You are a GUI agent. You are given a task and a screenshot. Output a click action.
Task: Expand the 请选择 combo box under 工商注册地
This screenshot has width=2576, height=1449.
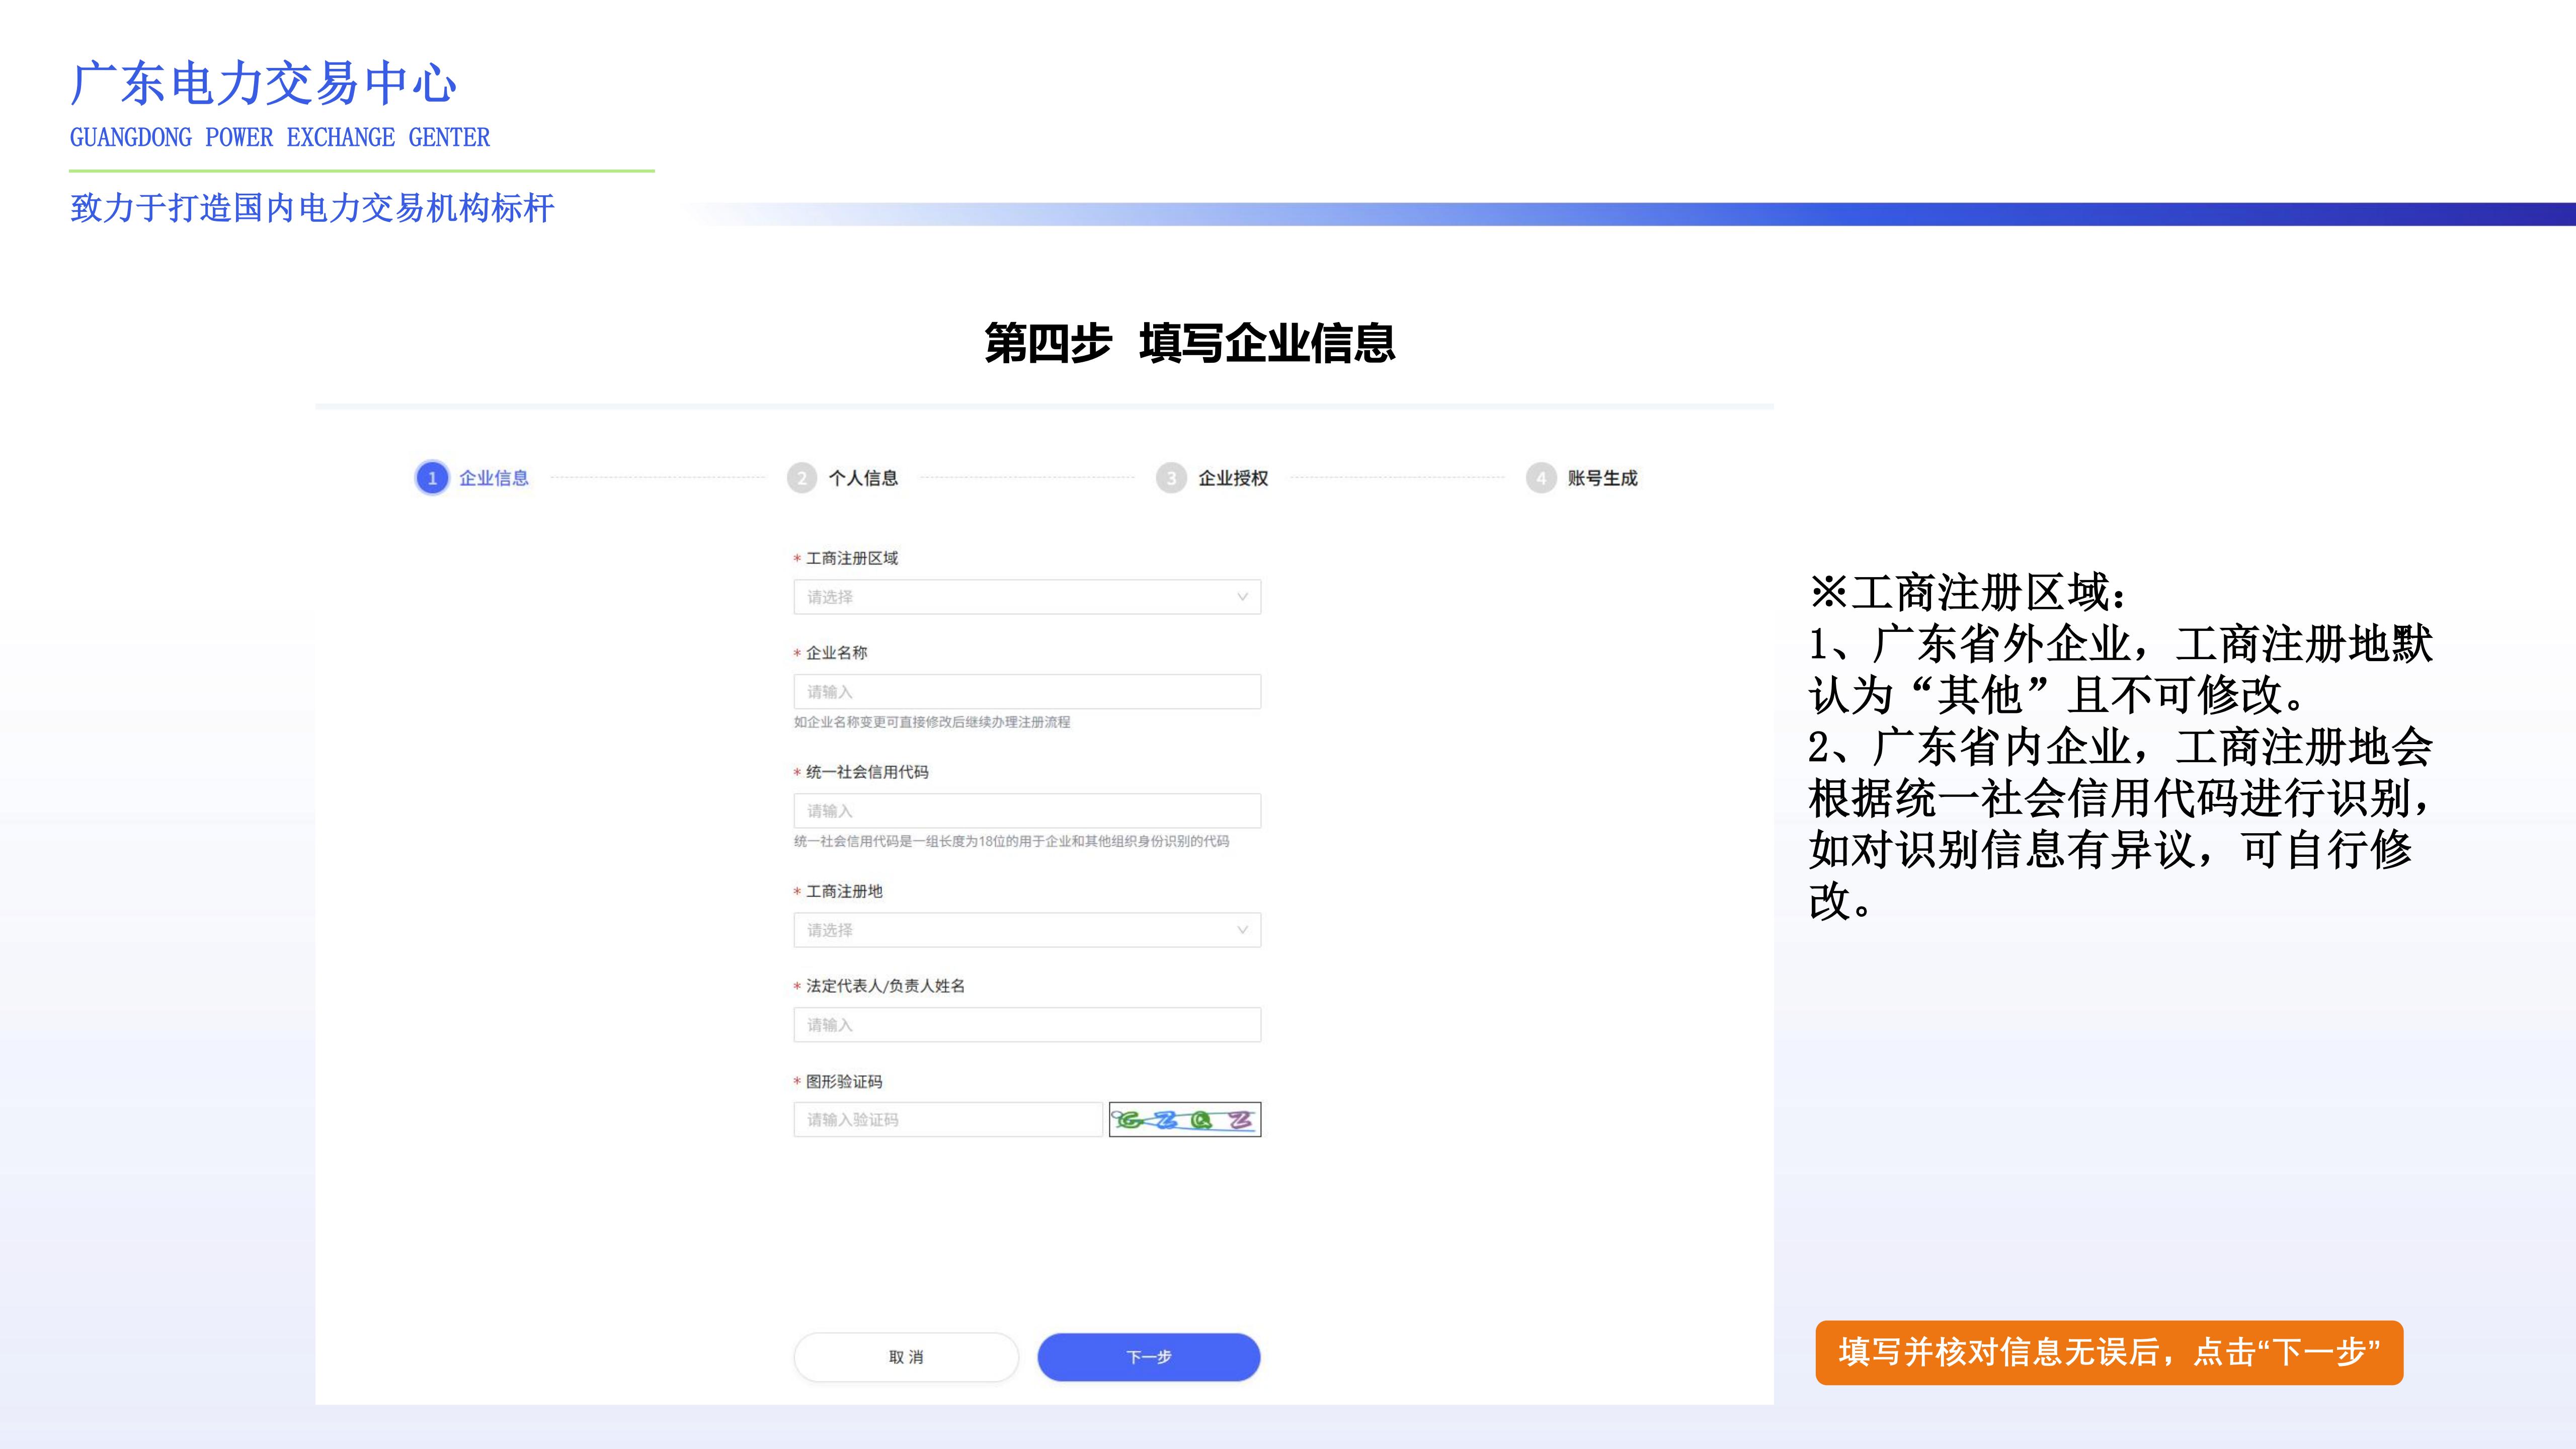(1025, 930)
